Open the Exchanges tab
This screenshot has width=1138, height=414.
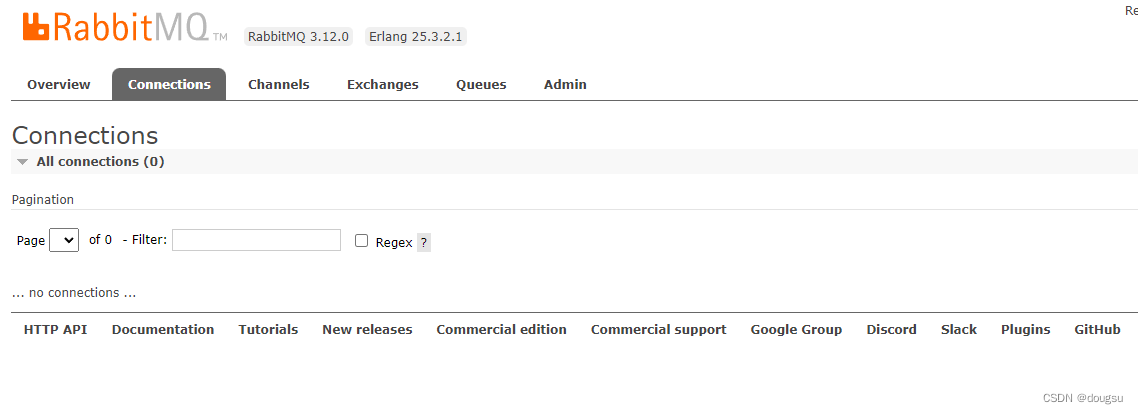tap(382, 84)
